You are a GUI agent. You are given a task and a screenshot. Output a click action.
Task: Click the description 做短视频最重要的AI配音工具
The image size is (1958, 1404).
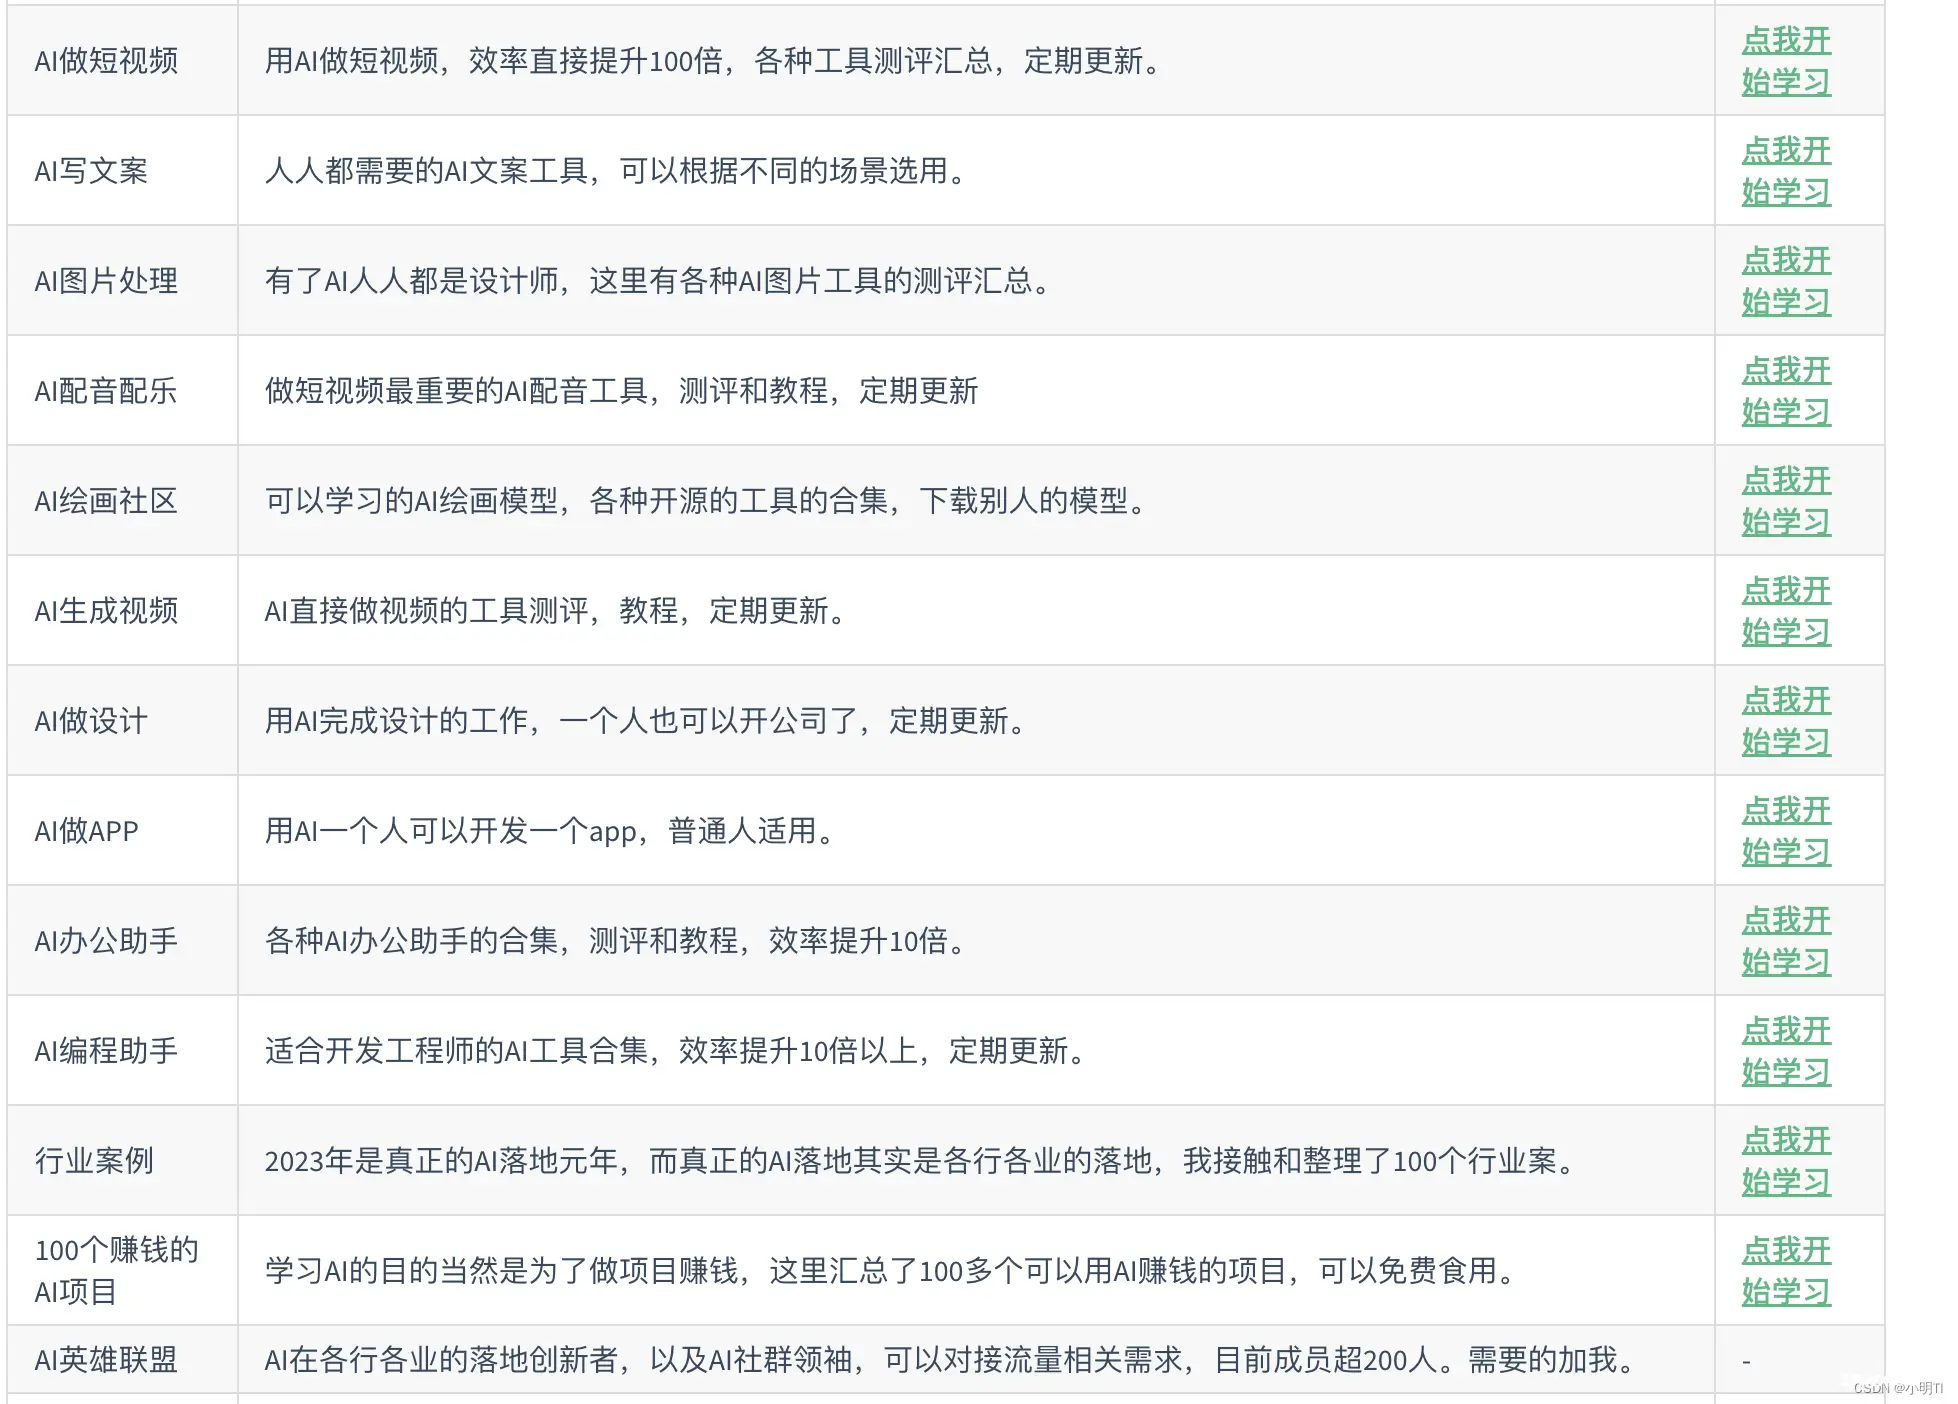(621, 391)
